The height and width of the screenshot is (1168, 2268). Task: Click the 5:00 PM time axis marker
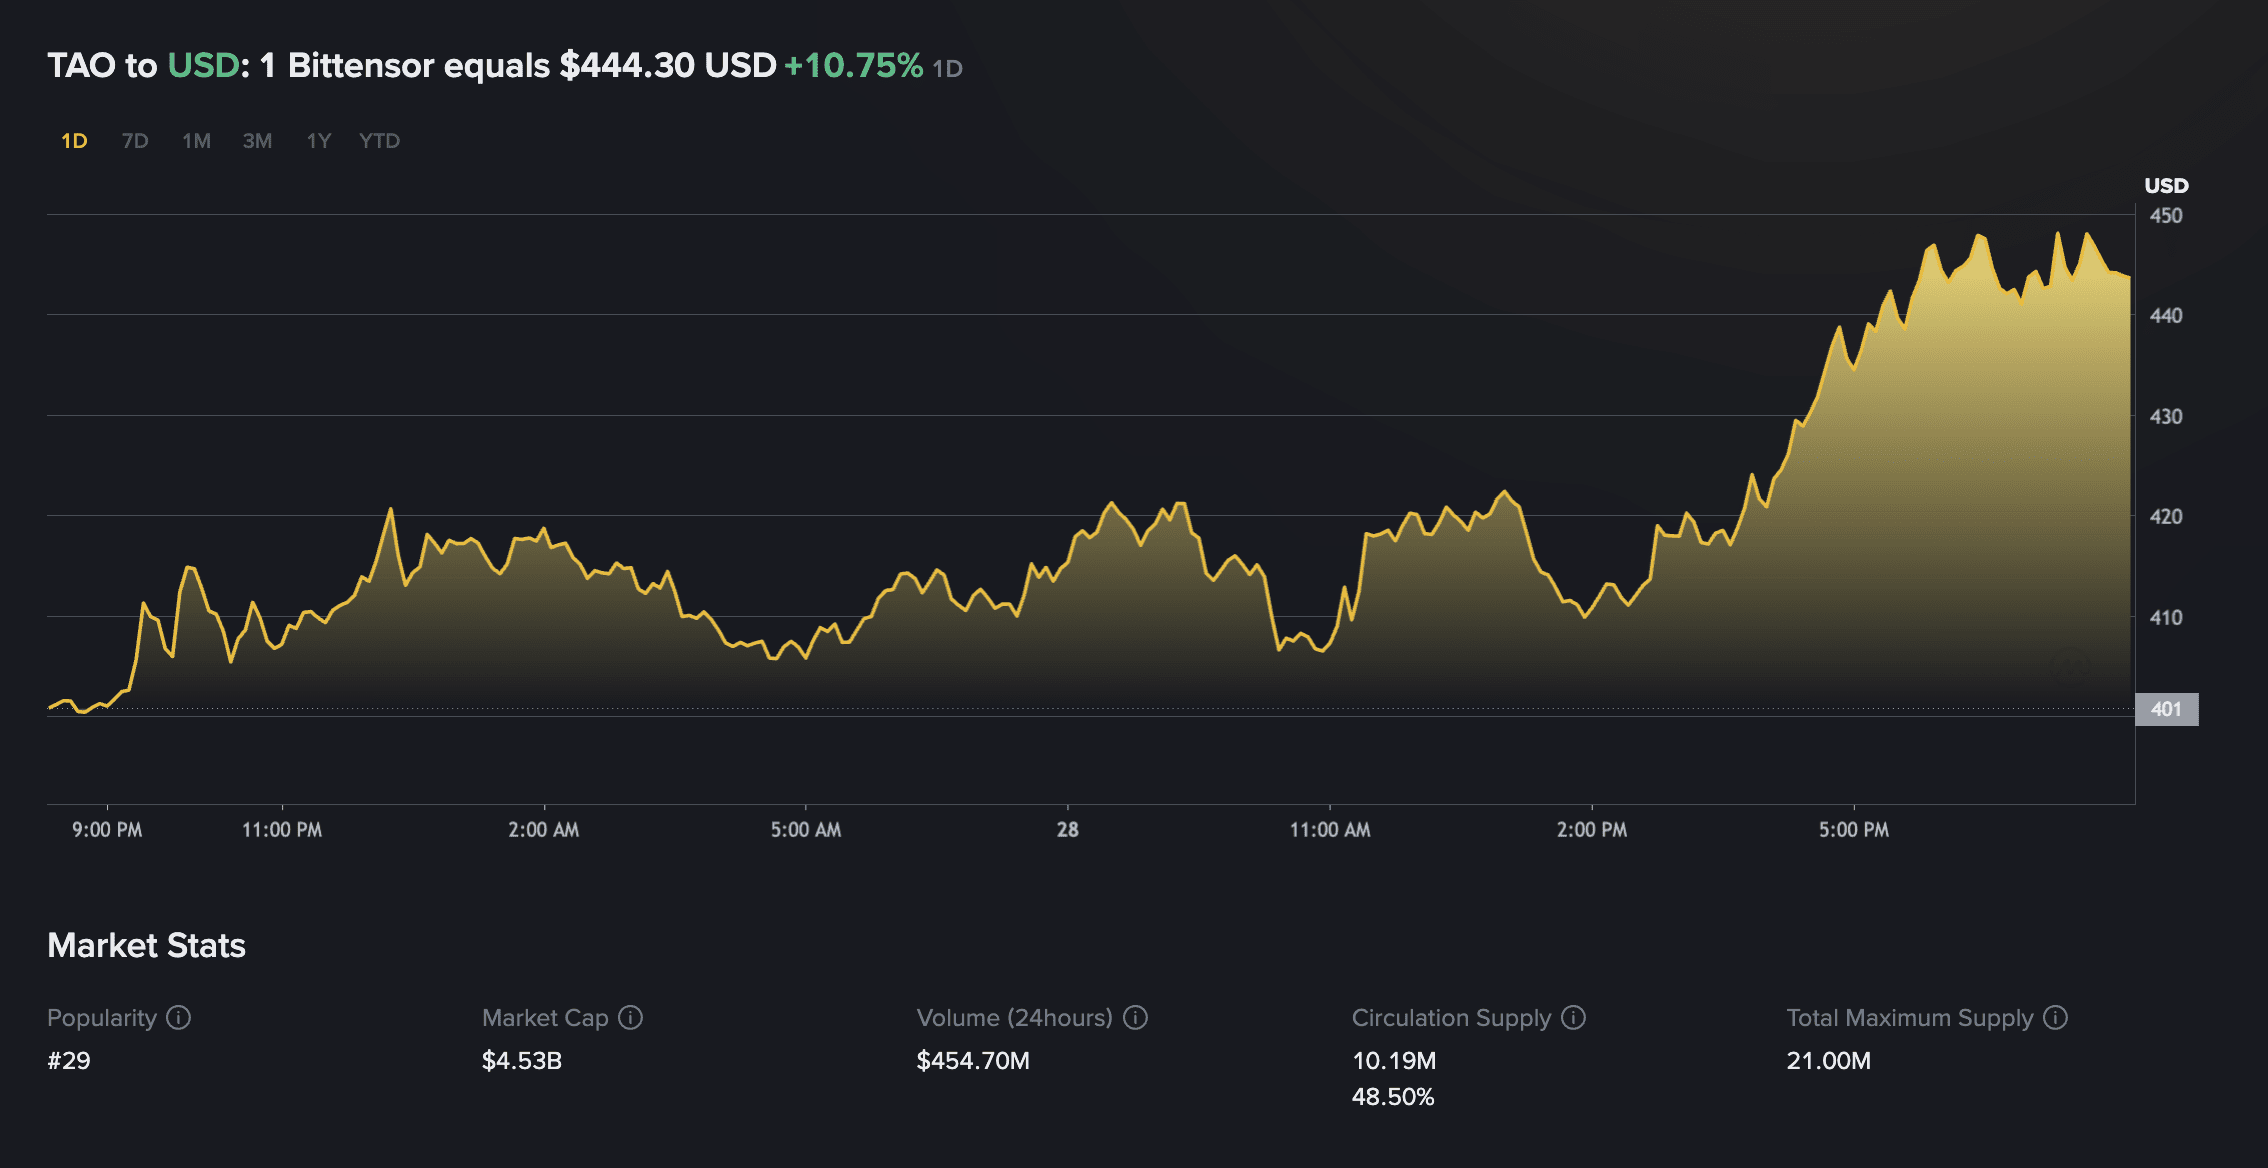1853,830
